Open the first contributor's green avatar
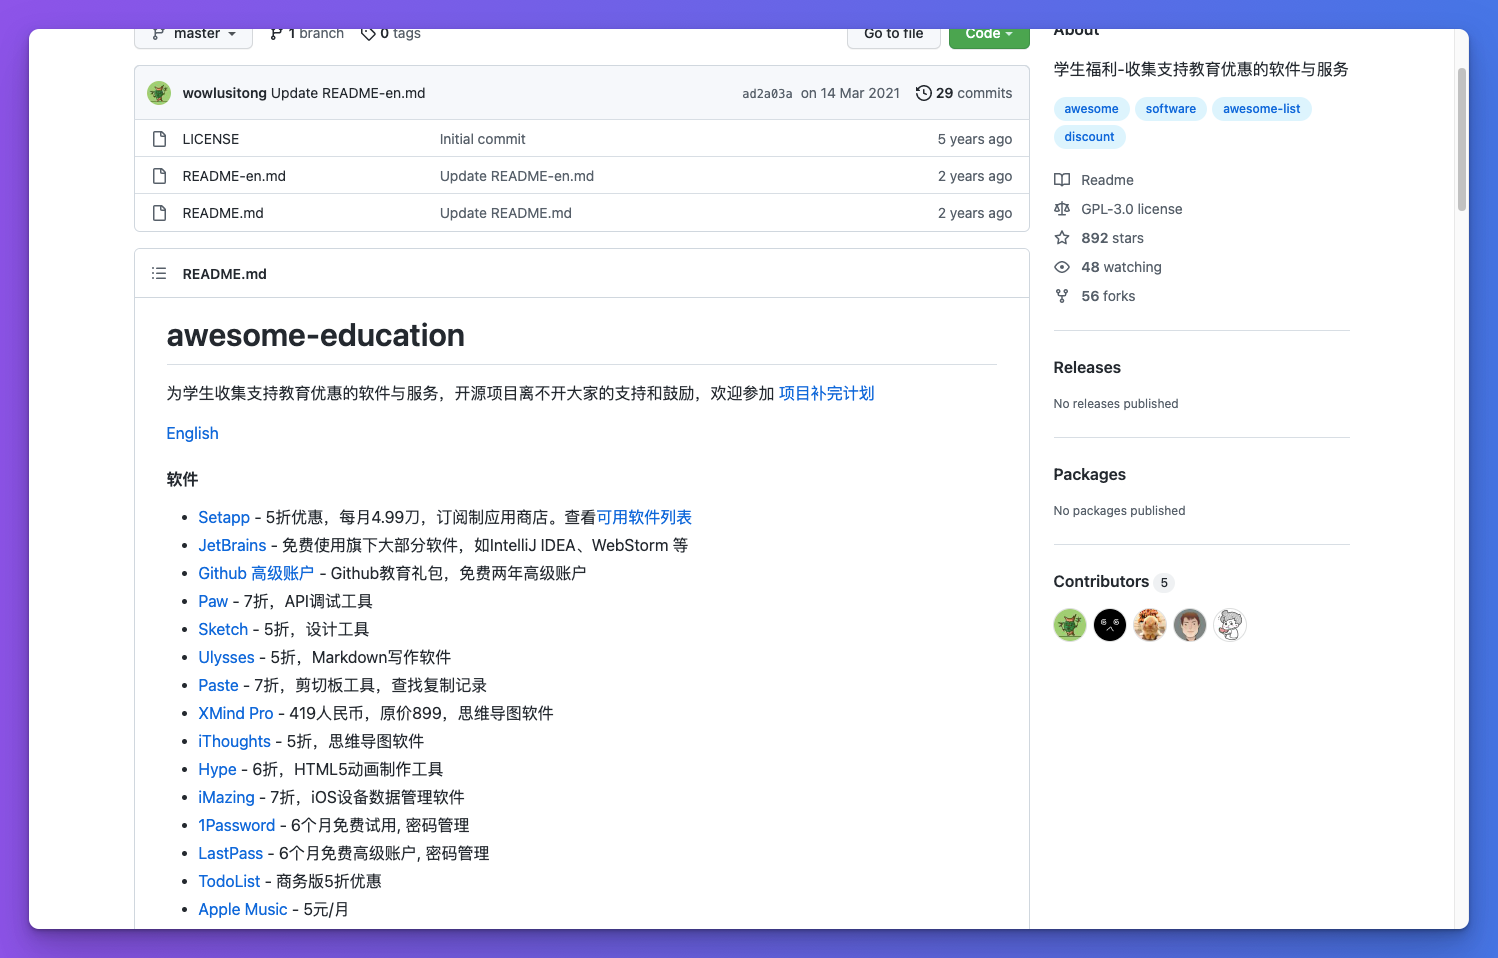The image size is (1498, 958). pos(1070,625)
